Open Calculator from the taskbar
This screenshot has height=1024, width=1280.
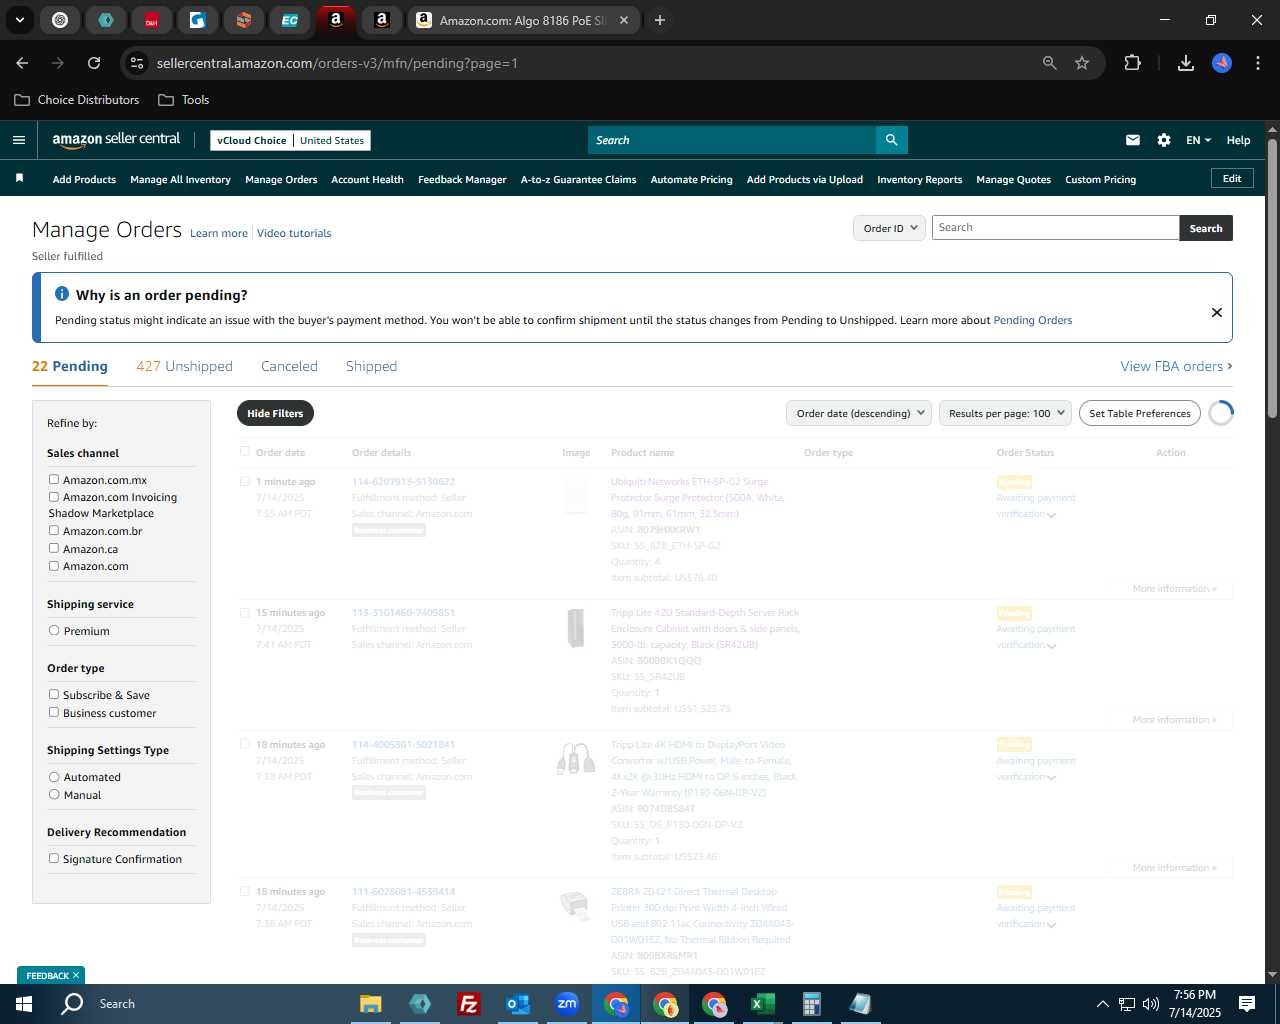click(x=811, y=1004)
